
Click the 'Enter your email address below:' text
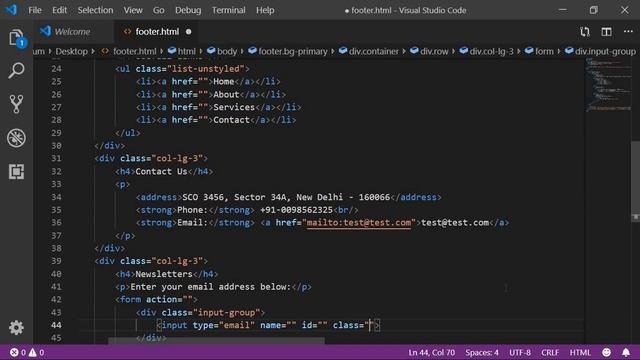tap(211, 287)
